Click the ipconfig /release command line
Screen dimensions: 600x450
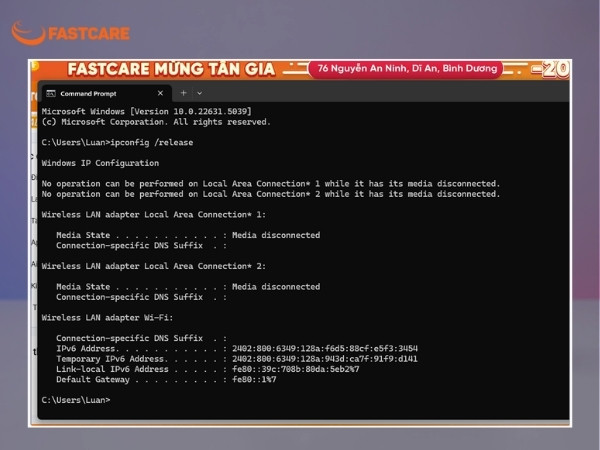117,142
